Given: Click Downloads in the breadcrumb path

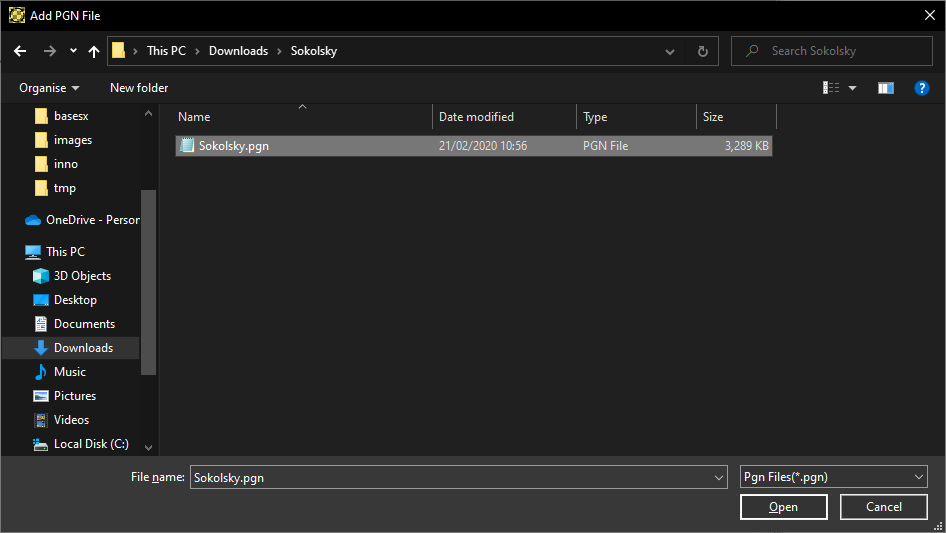Looking at the screenshot, I should point(238,51).
